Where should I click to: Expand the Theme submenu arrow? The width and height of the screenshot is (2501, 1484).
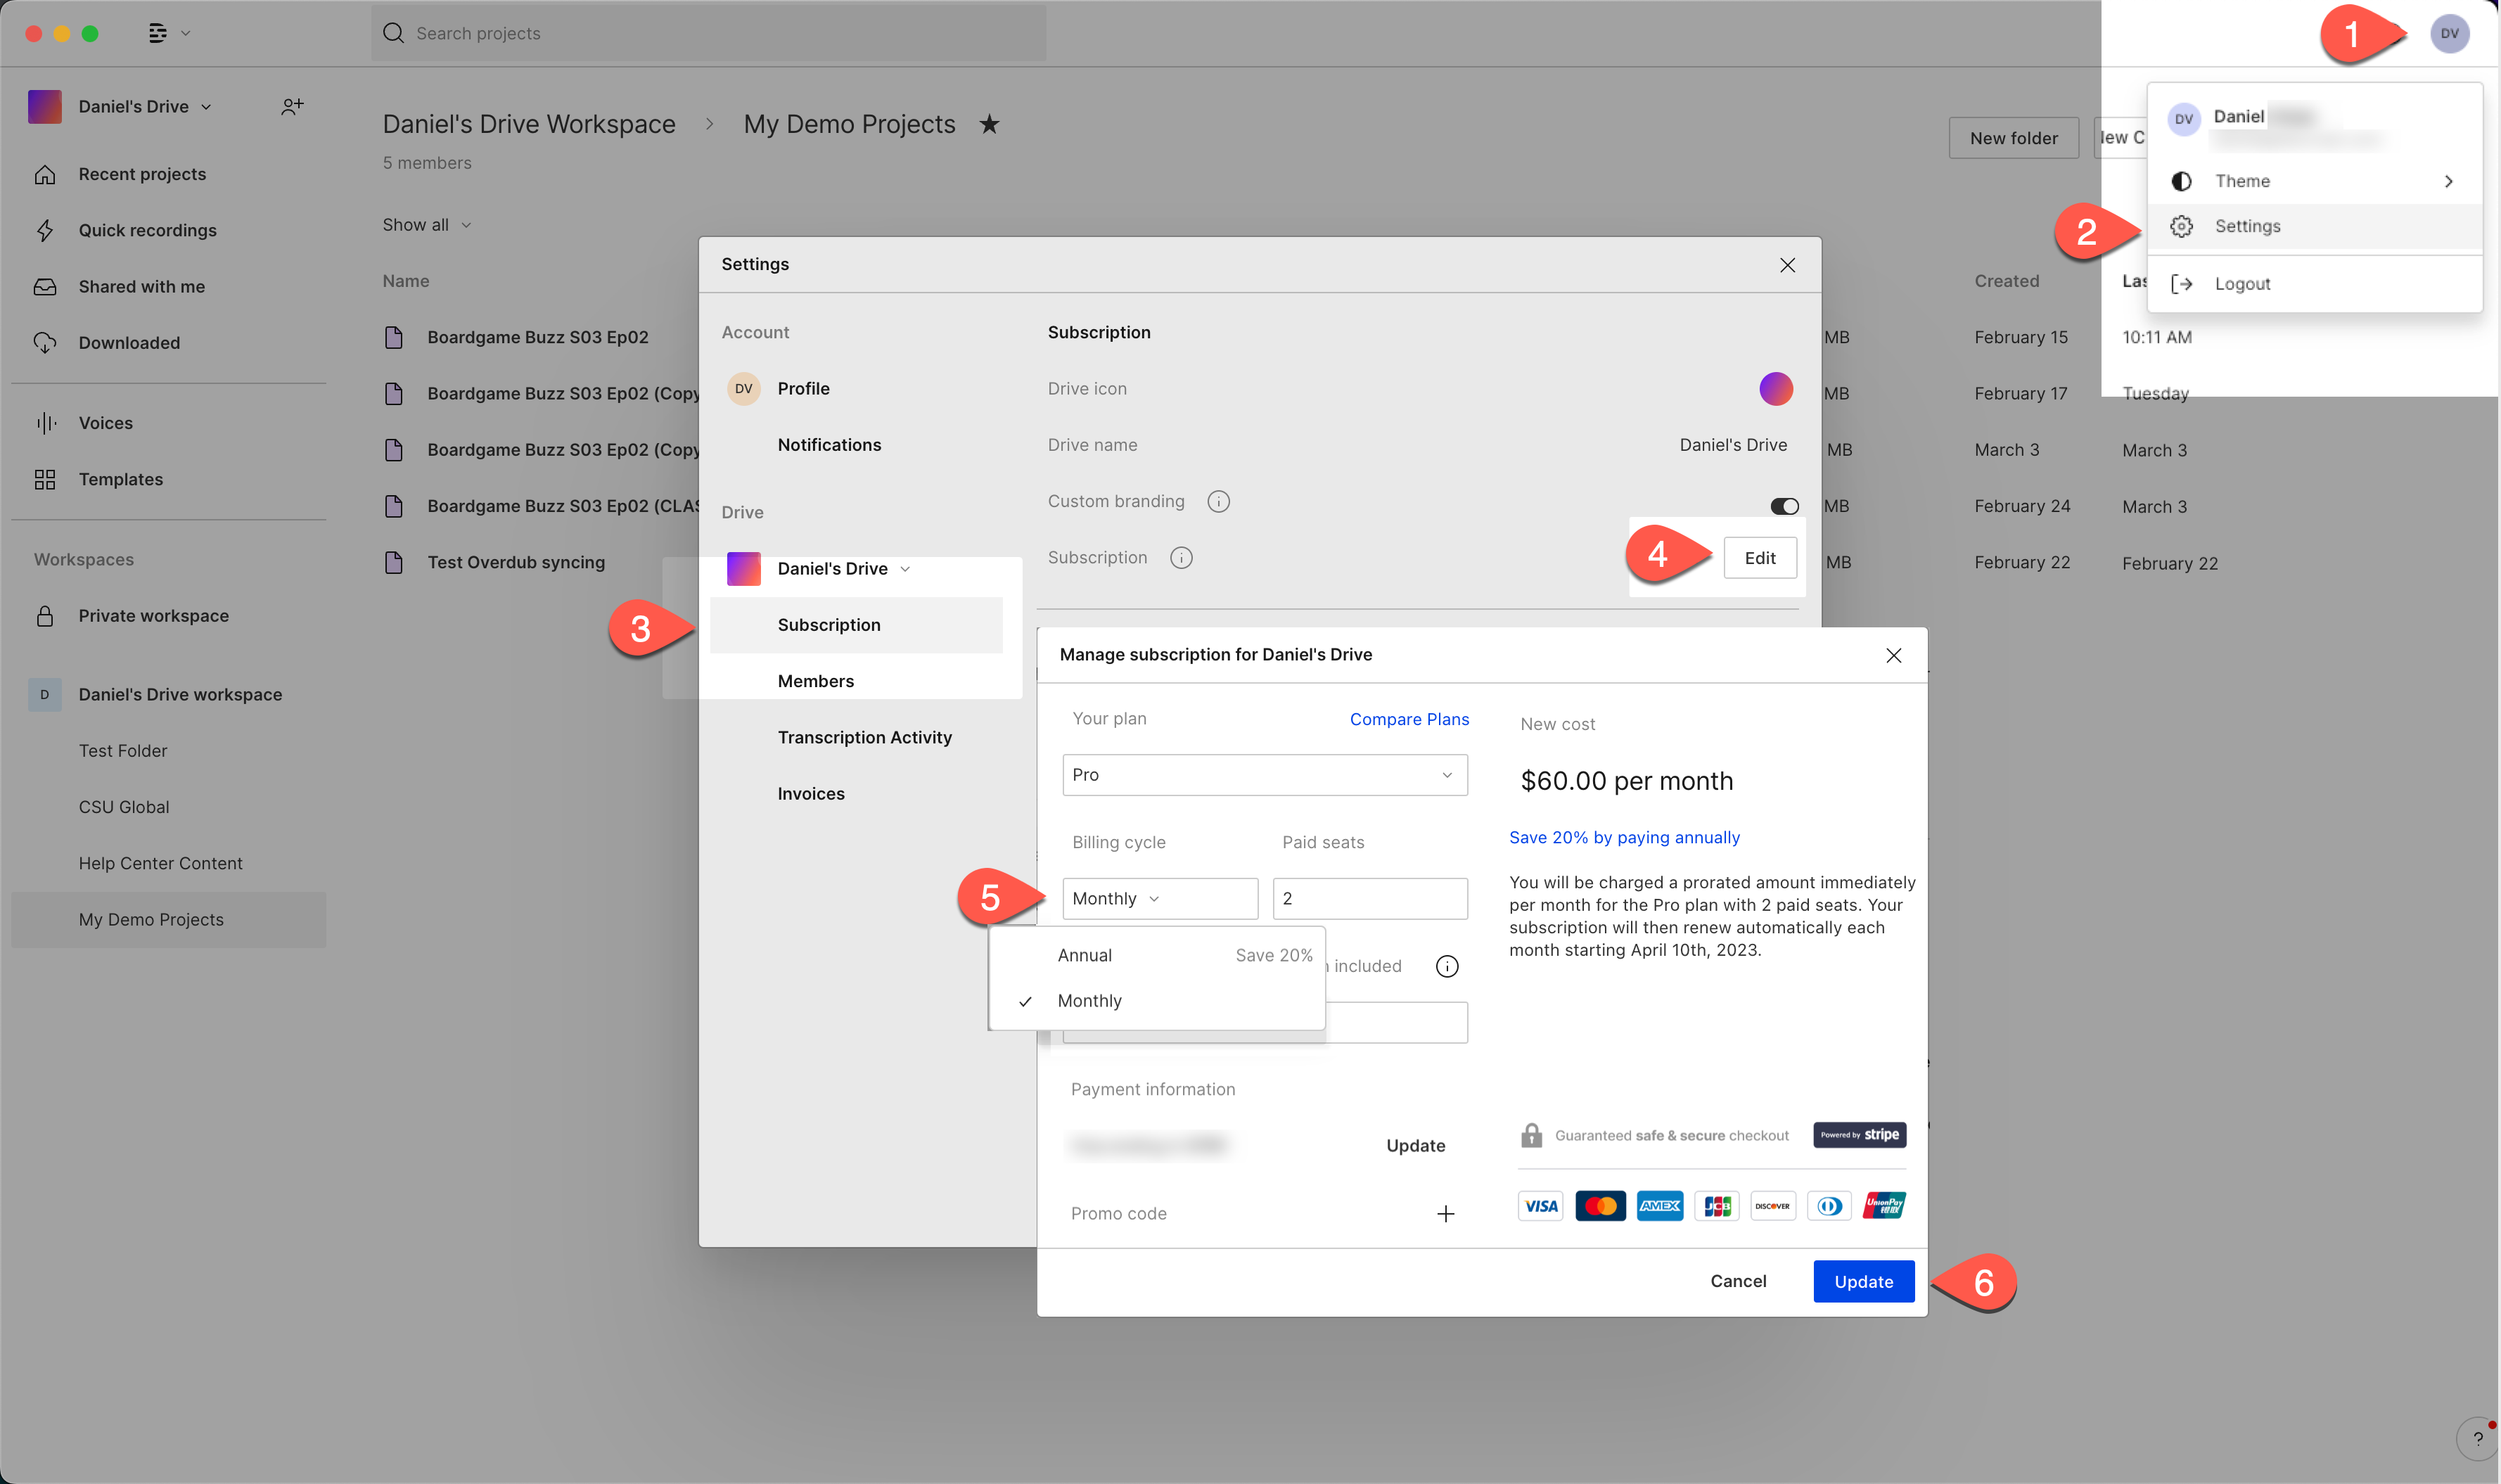coord(2448,181)
